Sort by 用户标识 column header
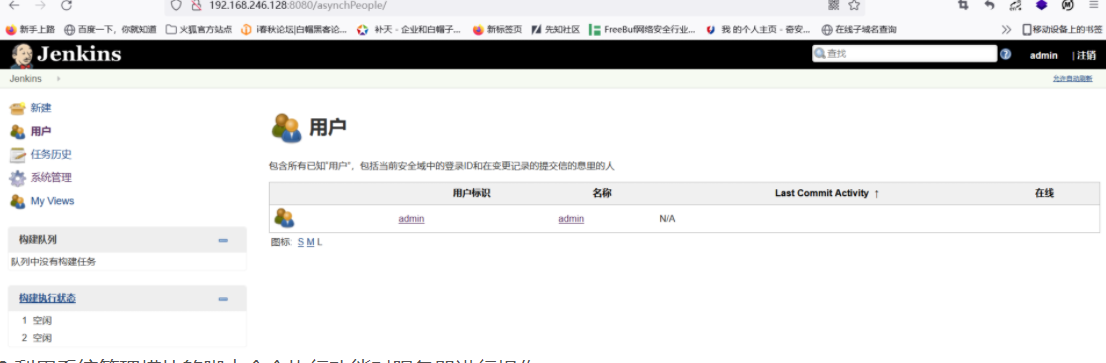 tap(471, 193)
